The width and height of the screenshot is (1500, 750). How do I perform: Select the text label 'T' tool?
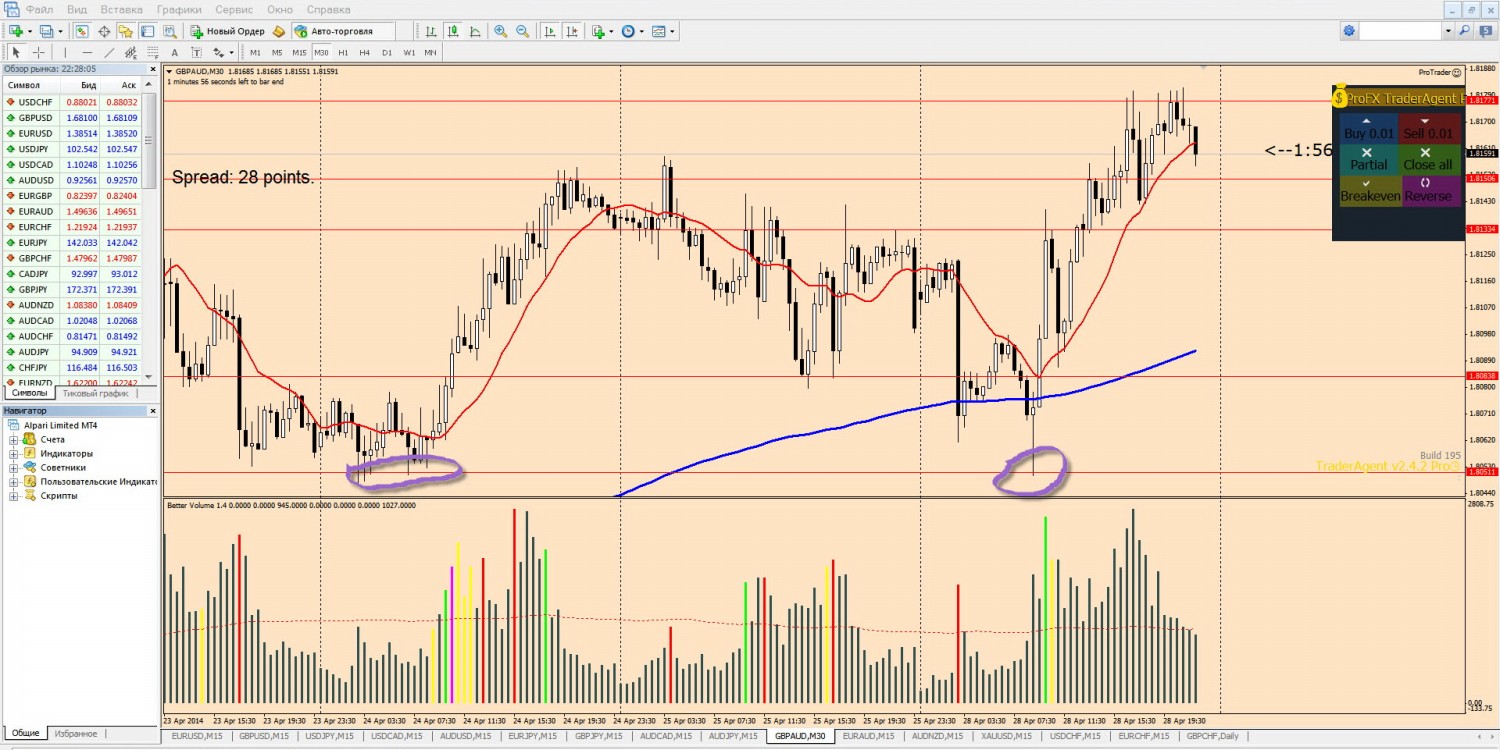coord(196,52)
